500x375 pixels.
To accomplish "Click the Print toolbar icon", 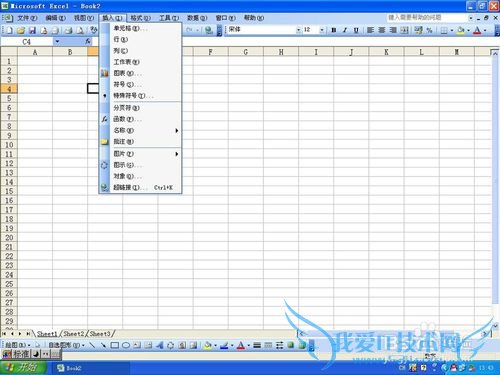I will (x=68, y=30).
